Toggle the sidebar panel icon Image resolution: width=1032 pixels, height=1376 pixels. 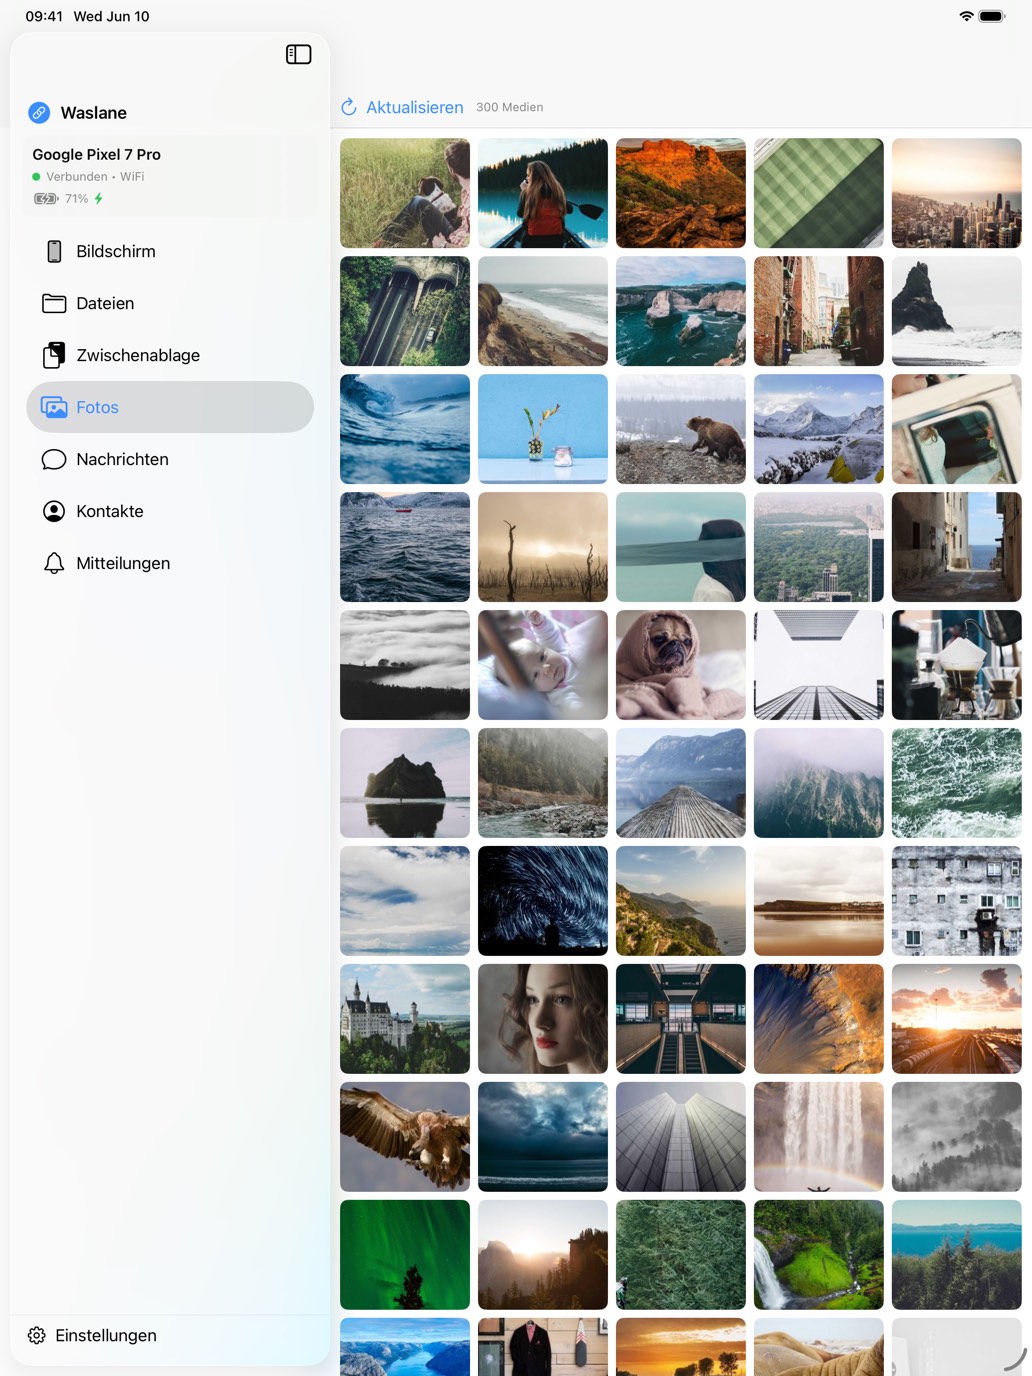[x=299, y=54]
